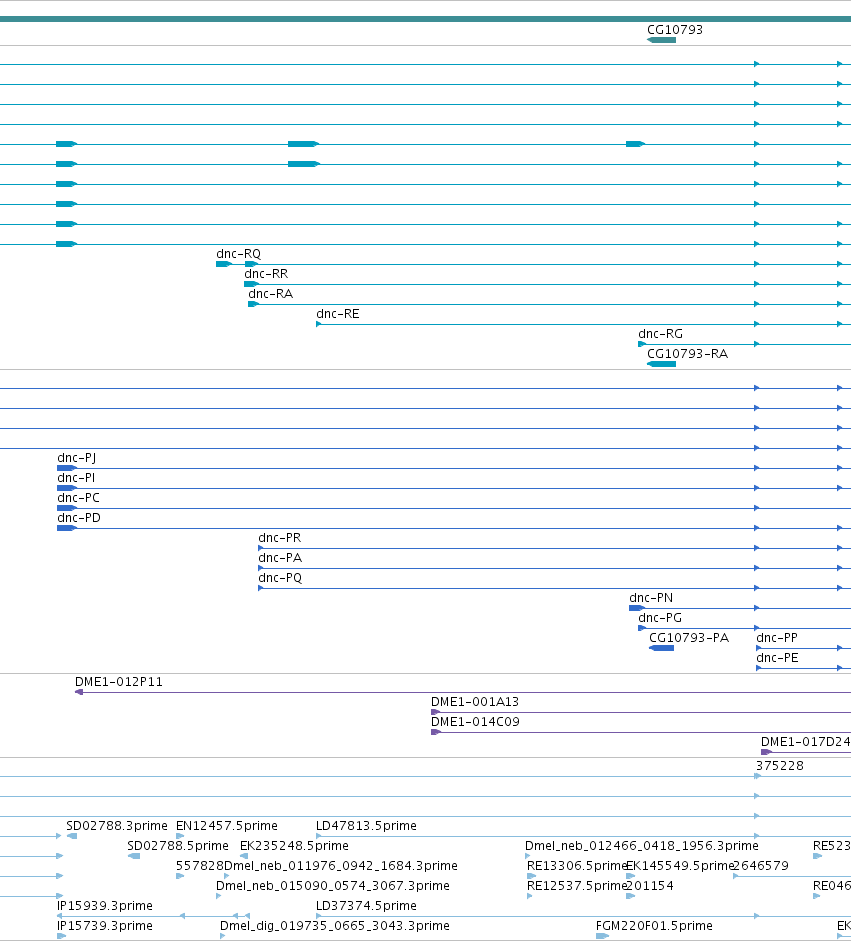
Task: Click the 201154 feature label
Action: click(x=649, y=886)
